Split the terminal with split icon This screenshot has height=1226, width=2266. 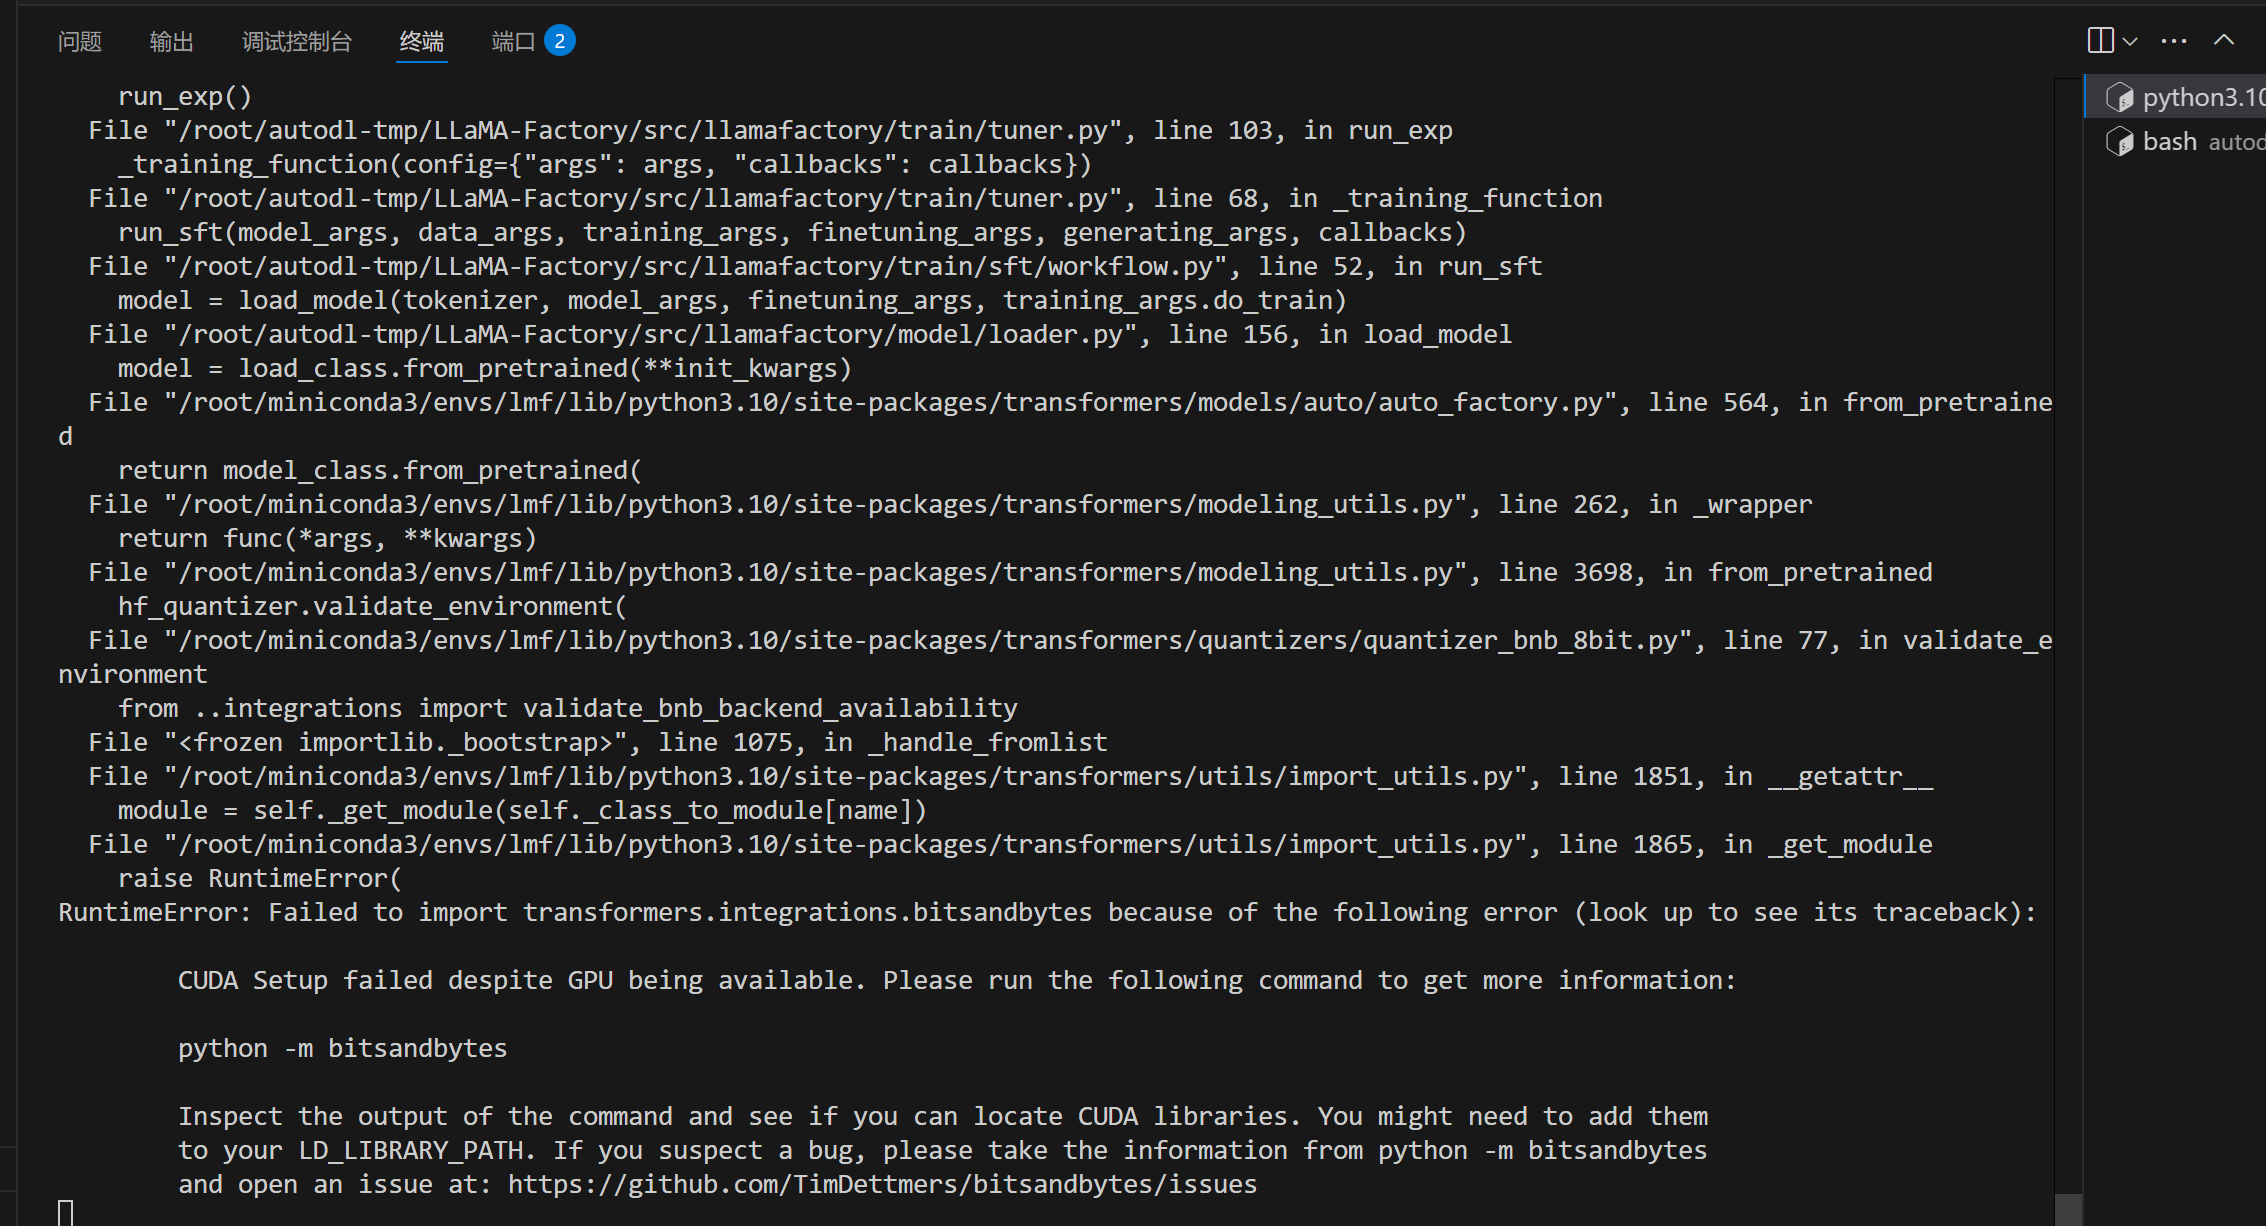click(x=2100, y=40)
